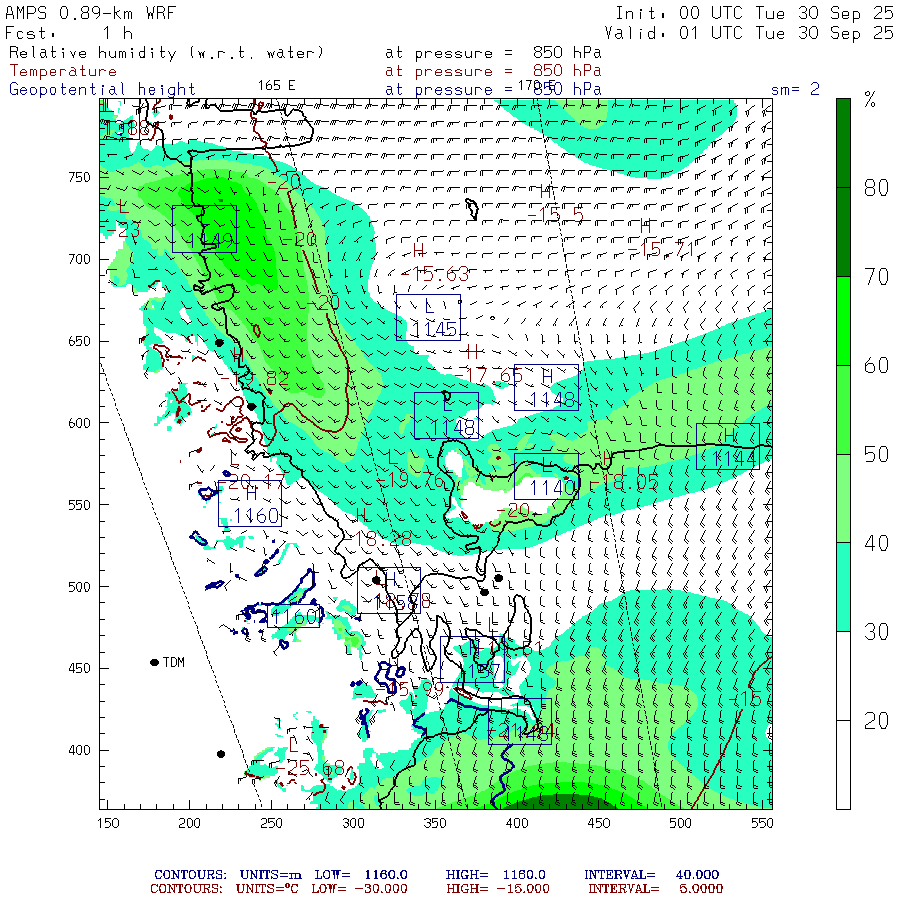Click the '300' x-axis tick label

coord(353,823)
